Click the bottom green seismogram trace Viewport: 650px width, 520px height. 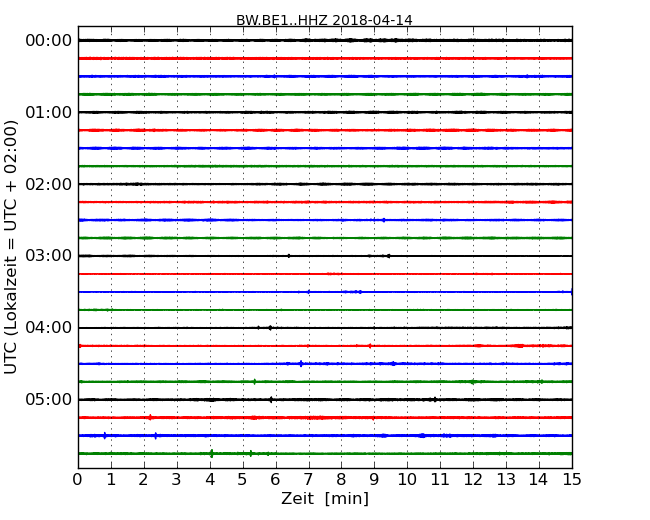pos(325,453)
